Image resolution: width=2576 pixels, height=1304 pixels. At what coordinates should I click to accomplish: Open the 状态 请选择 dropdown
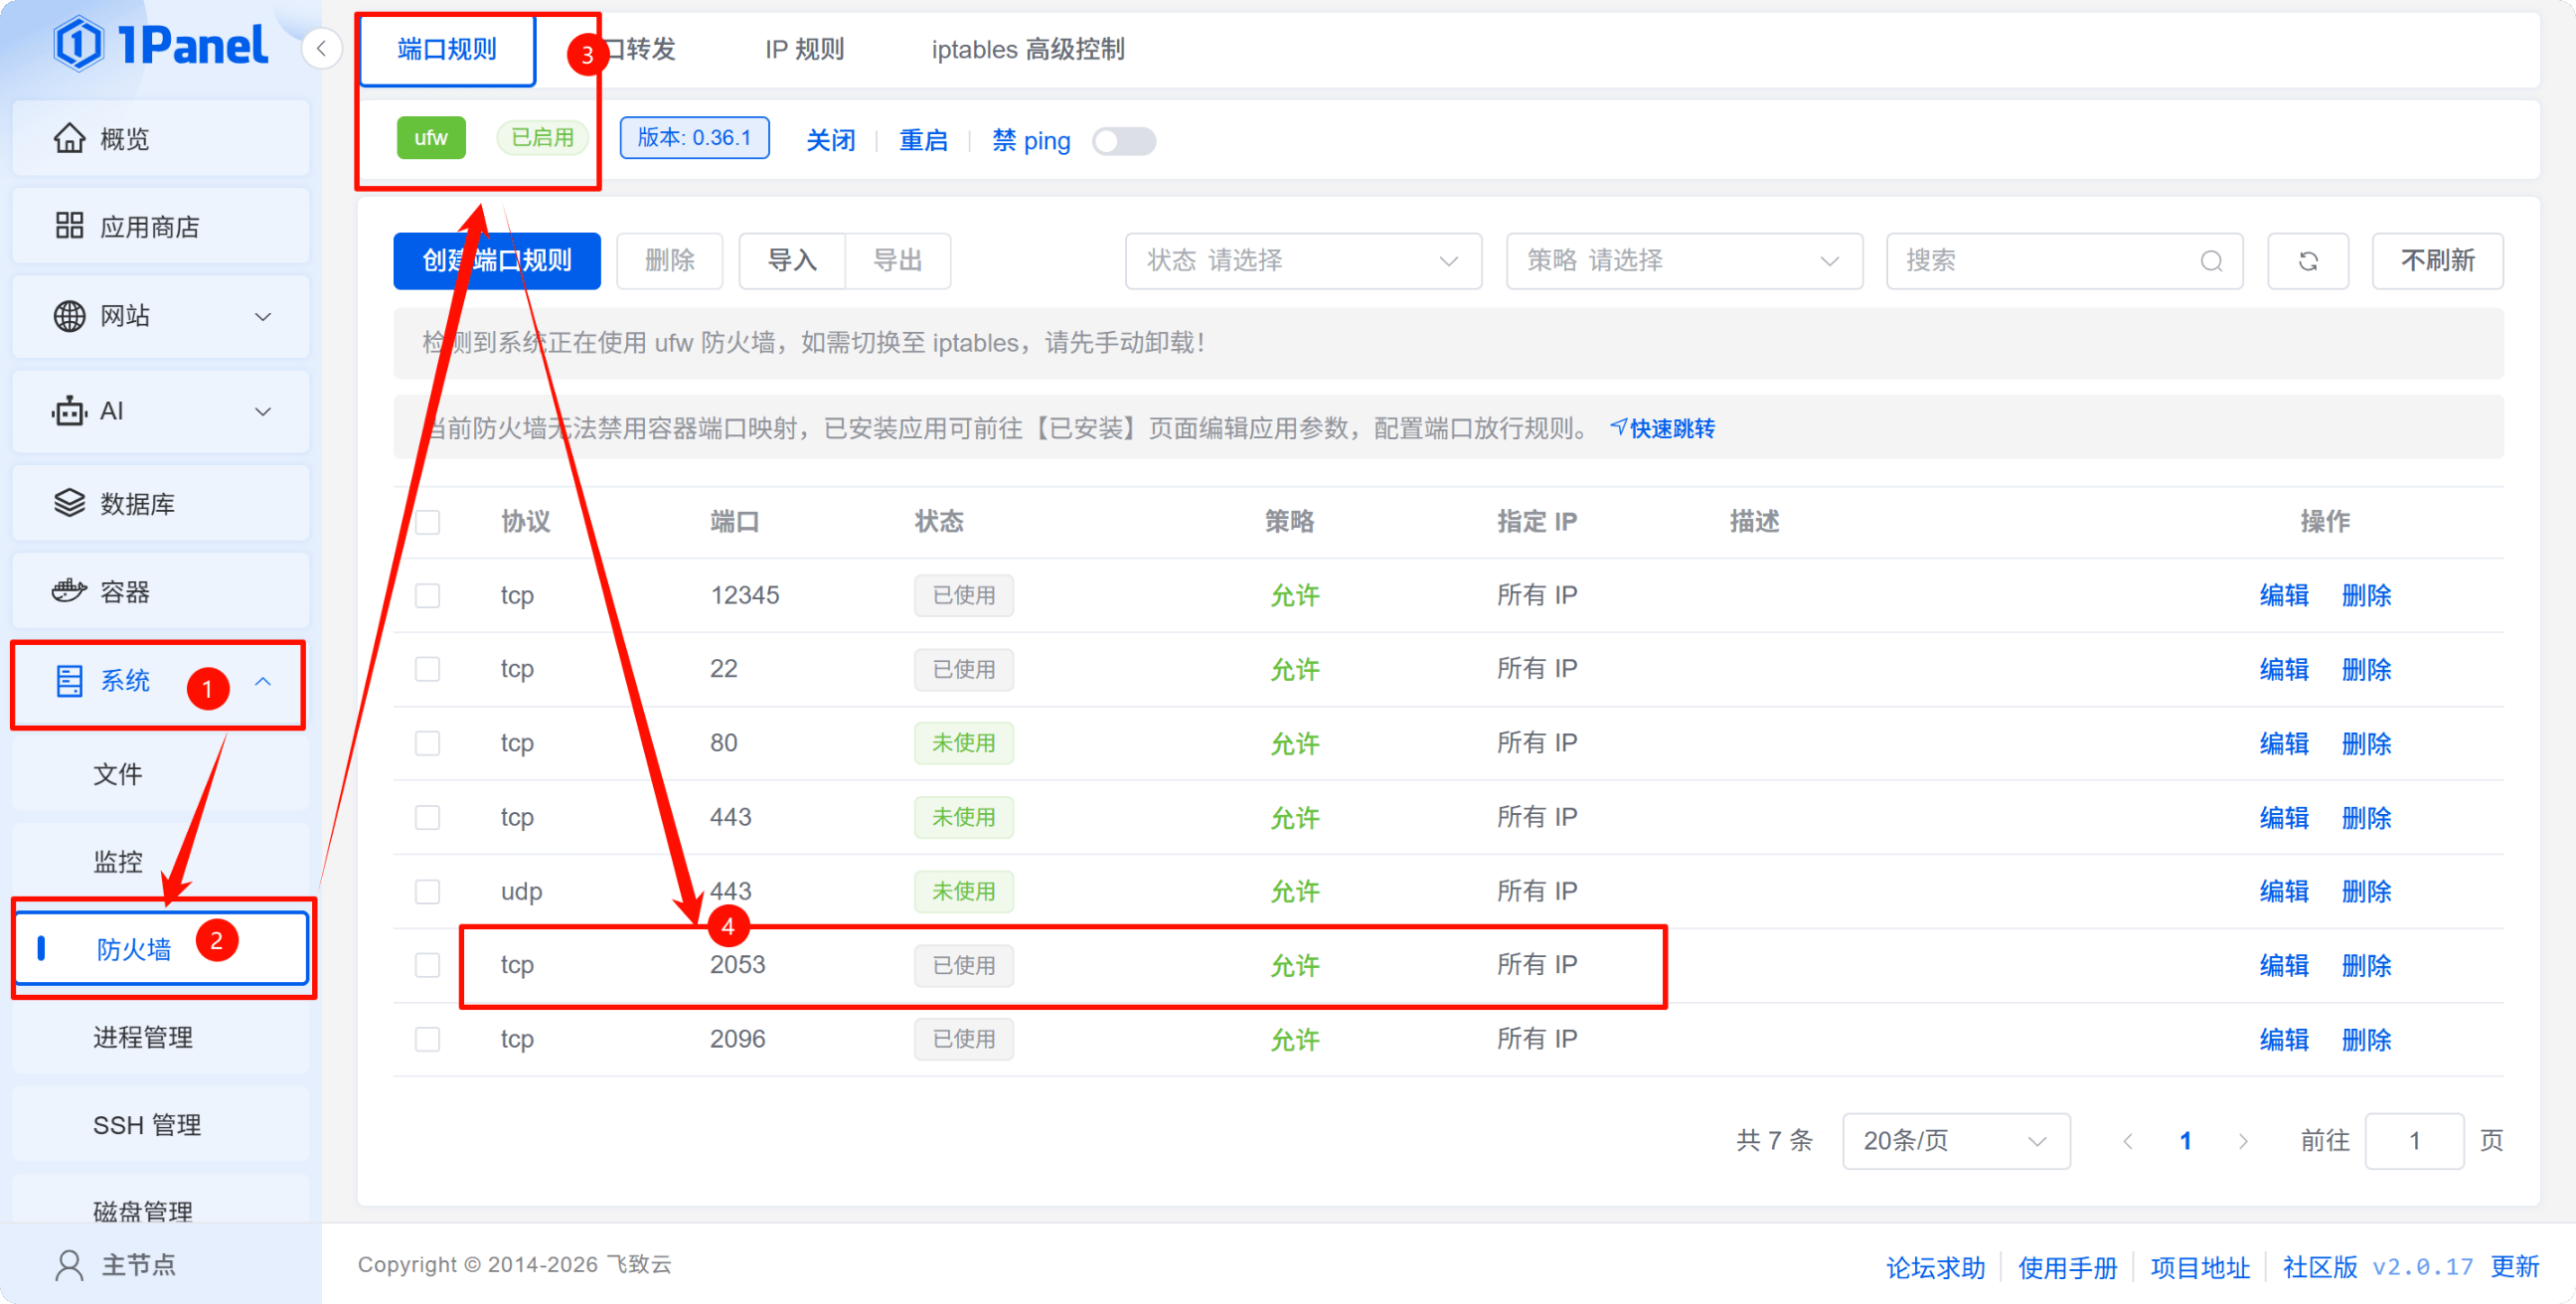point(1302,261)
